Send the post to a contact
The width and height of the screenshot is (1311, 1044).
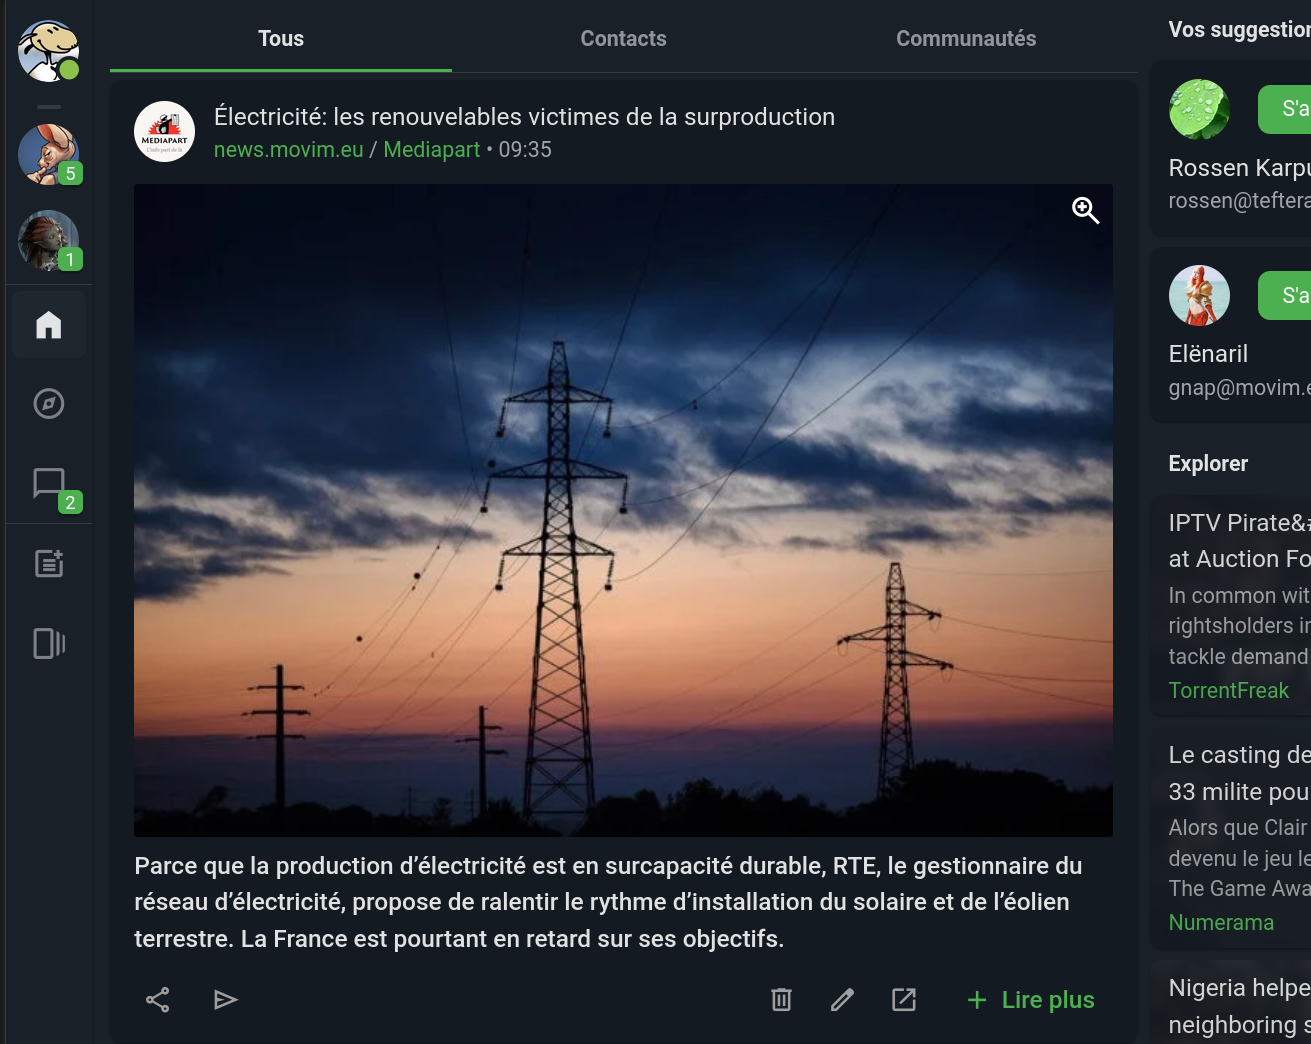point(226,1000)
